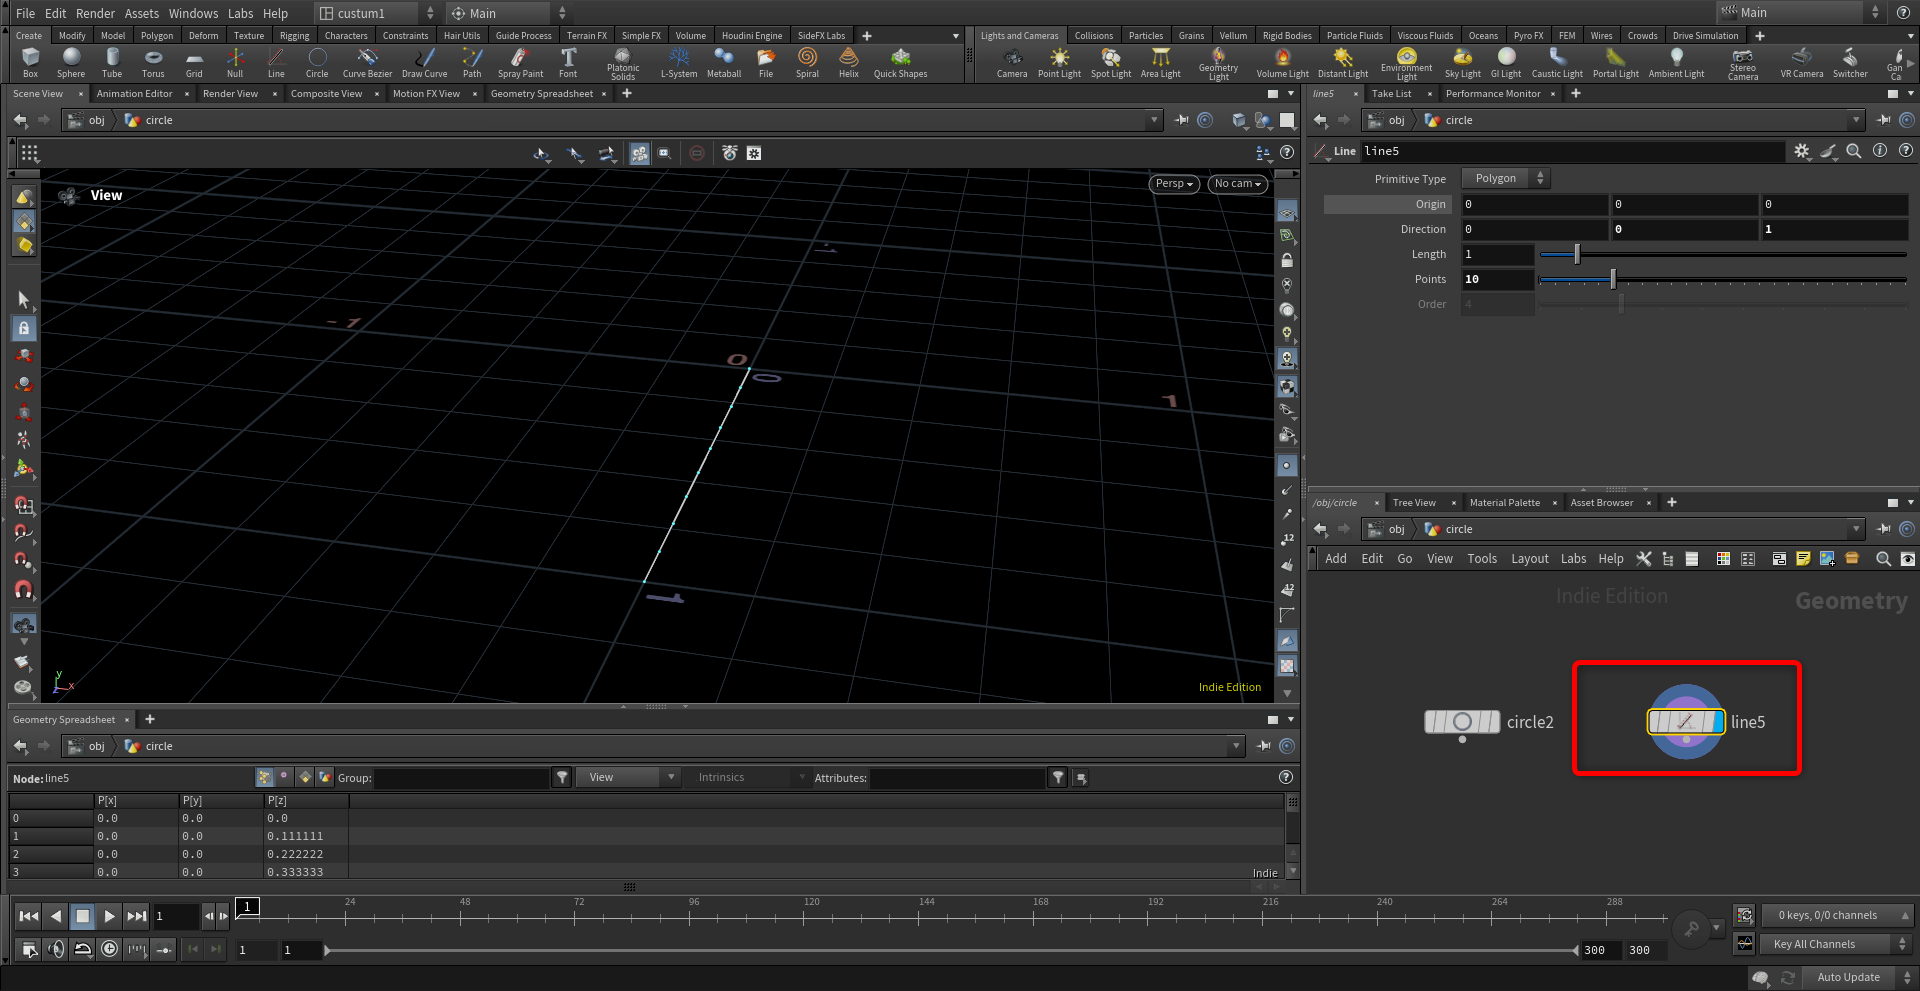
Task: Select the Spray Paint tool
Action: (x=520, y=62)
